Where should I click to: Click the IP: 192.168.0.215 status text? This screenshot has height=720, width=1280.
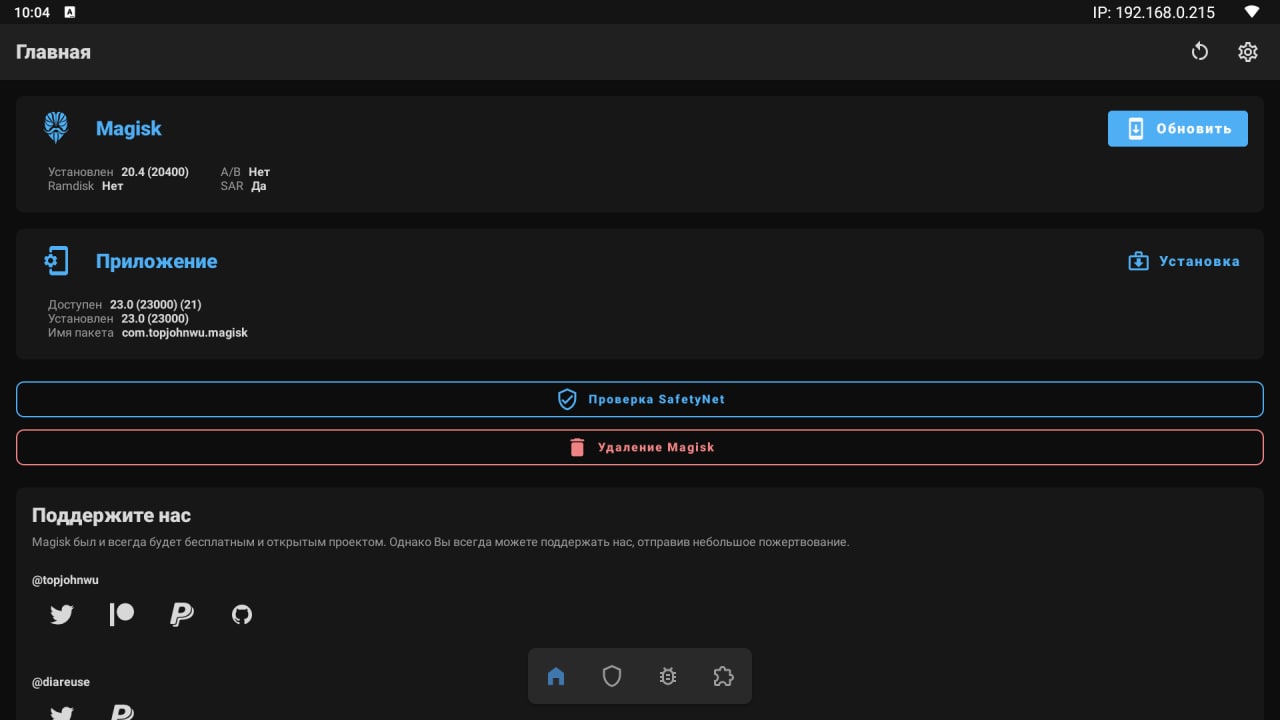(1154, 12)
